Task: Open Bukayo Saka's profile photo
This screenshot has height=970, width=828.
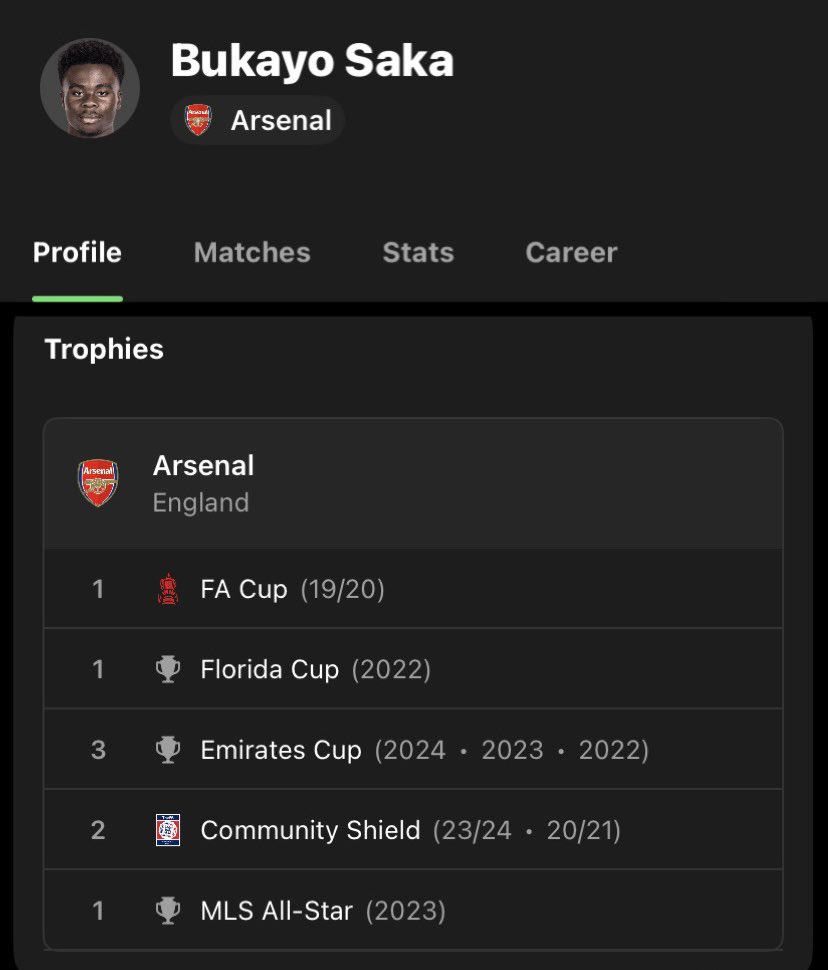Action: pyautogui.click(x=90, y=88)
